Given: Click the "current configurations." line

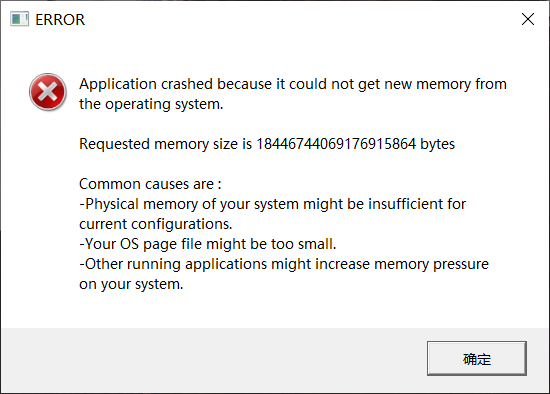Looking at the screenshot, I should 156,224.
